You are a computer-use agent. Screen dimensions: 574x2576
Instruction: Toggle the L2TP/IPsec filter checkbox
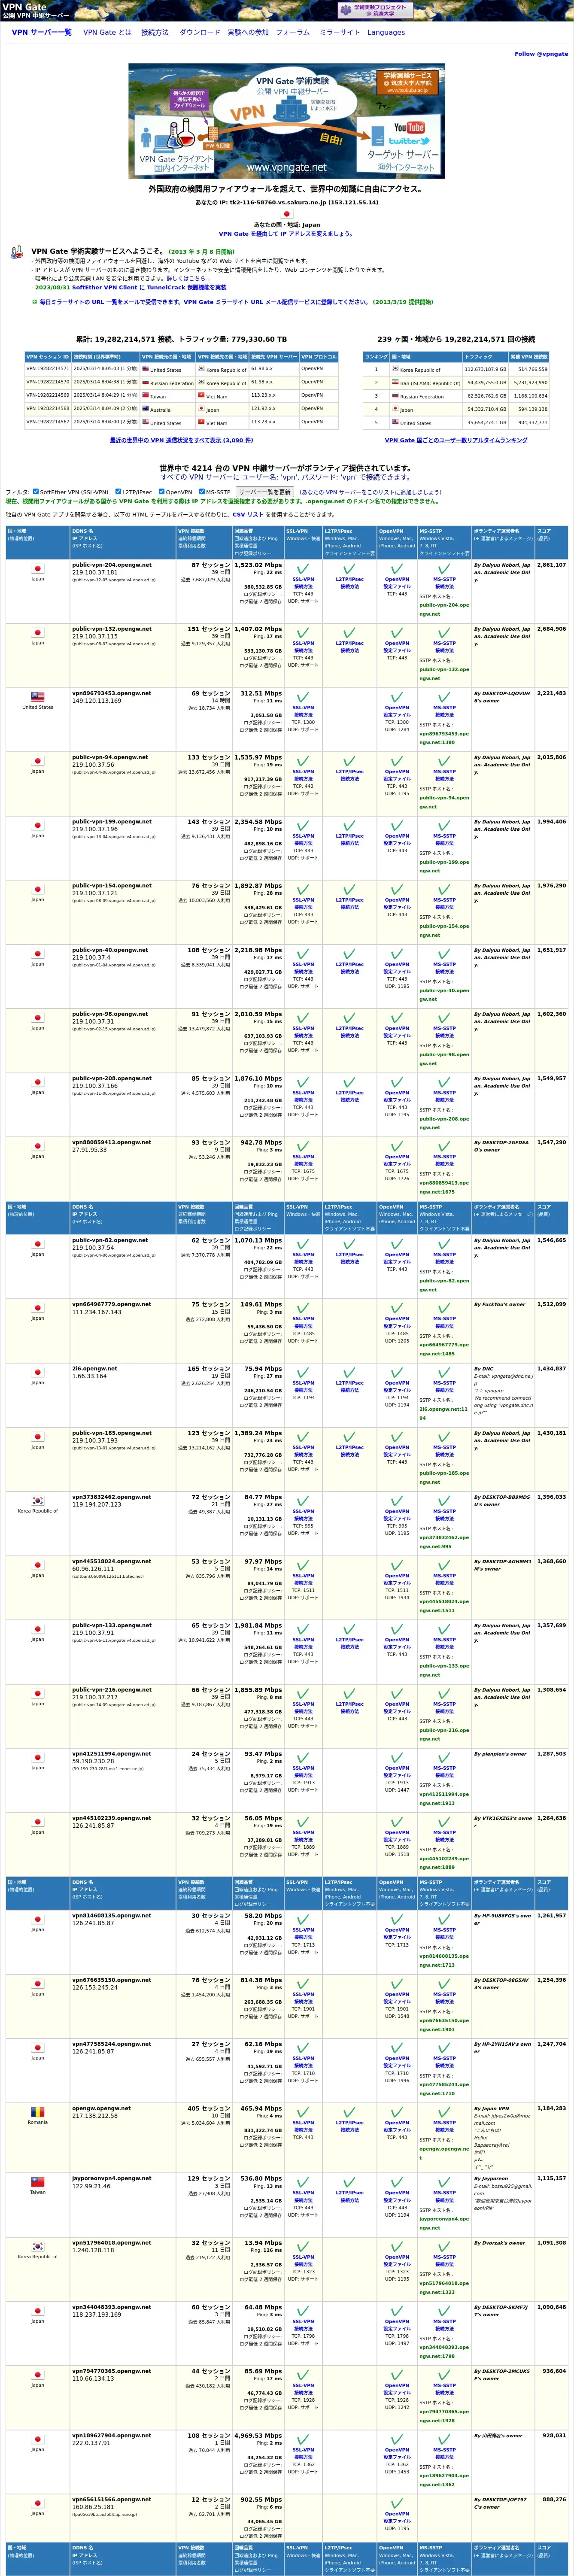click(117, 492)
